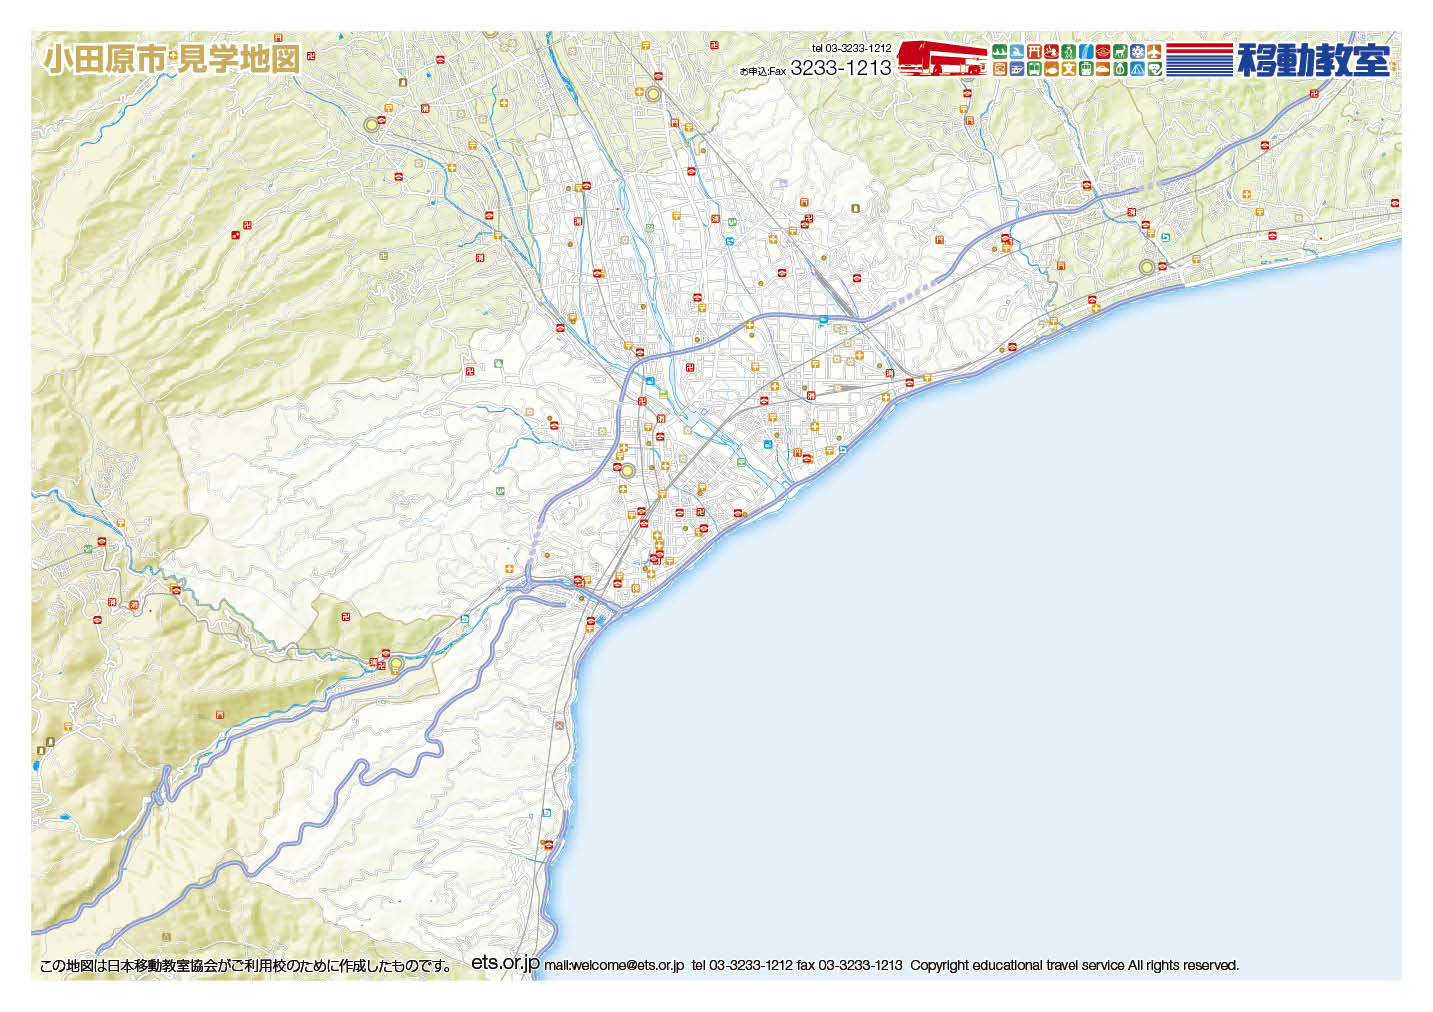The height and width of the screenshot is (1012, 1433).
Task: Click the green deer icon
Action: 1120,51
